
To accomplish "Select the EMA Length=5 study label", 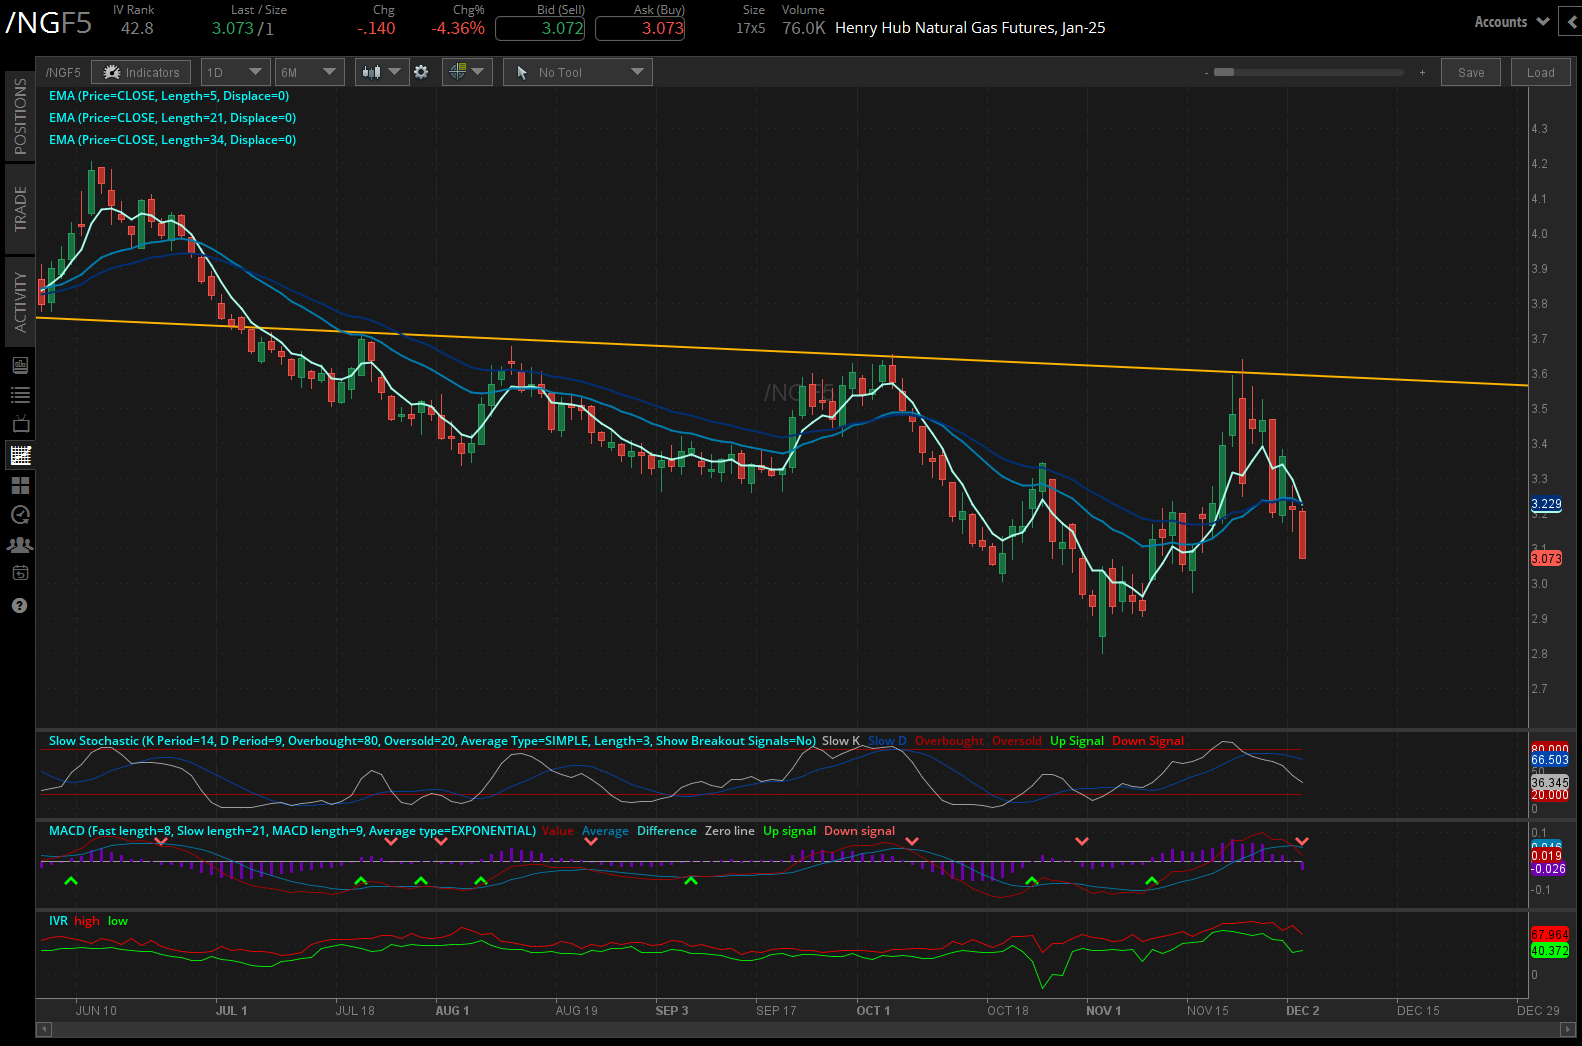I will pos(169,96).
